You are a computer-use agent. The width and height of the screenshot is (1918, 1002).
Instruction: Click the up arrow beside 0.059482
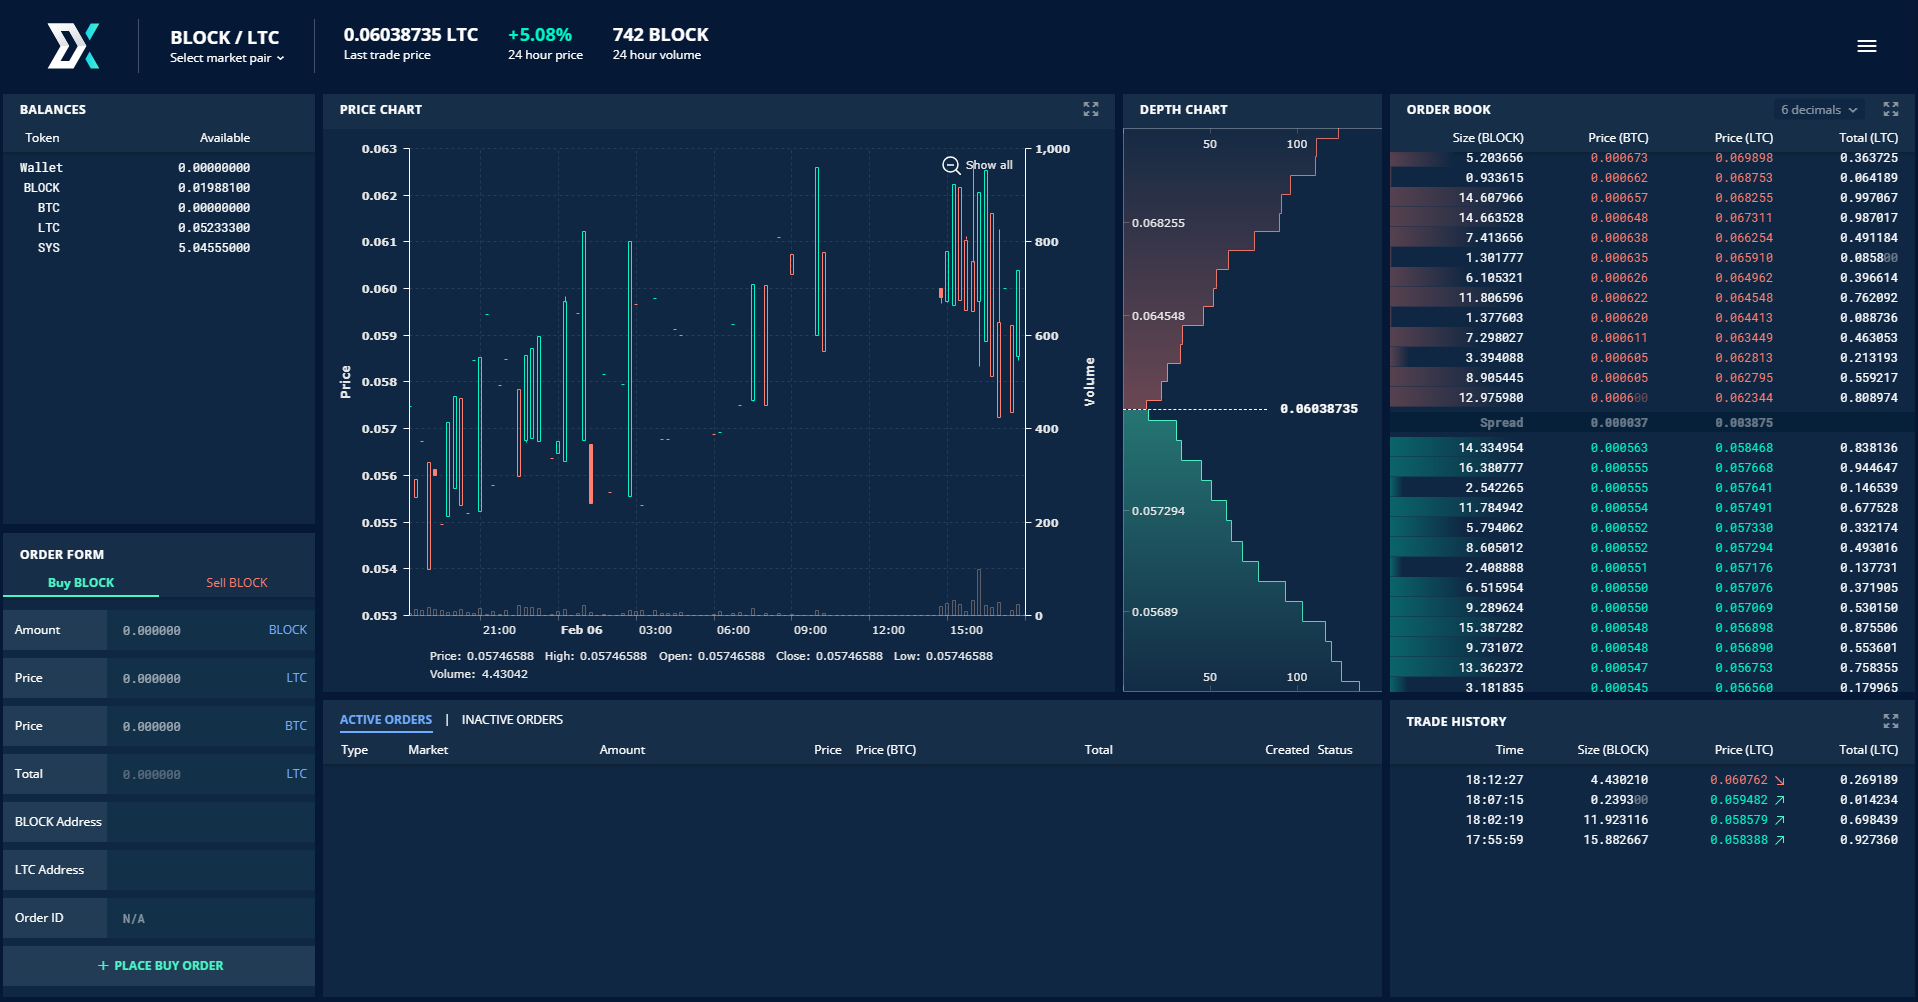[x=1780, y=800]
